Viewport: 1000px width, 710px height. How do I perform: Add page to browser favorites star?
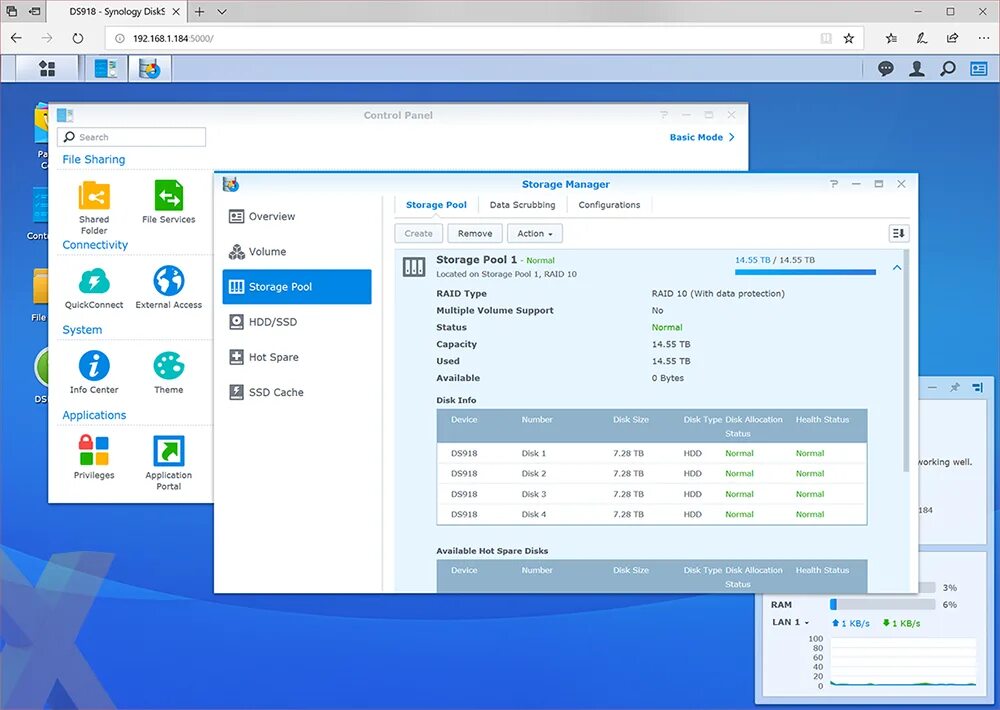point(849,38)
